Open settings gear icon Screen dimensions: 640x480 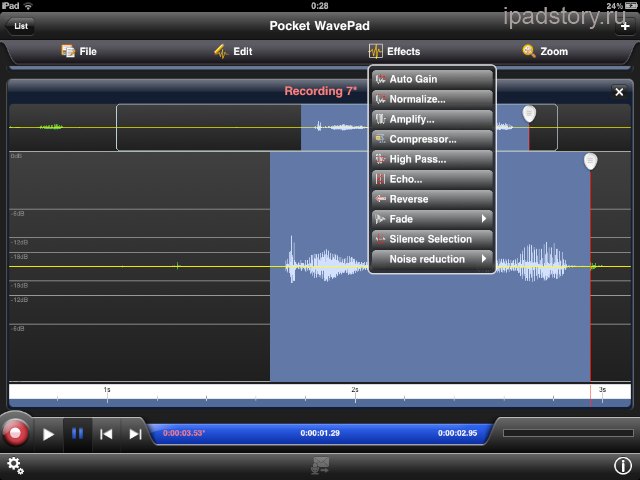[x=16, y=465]
